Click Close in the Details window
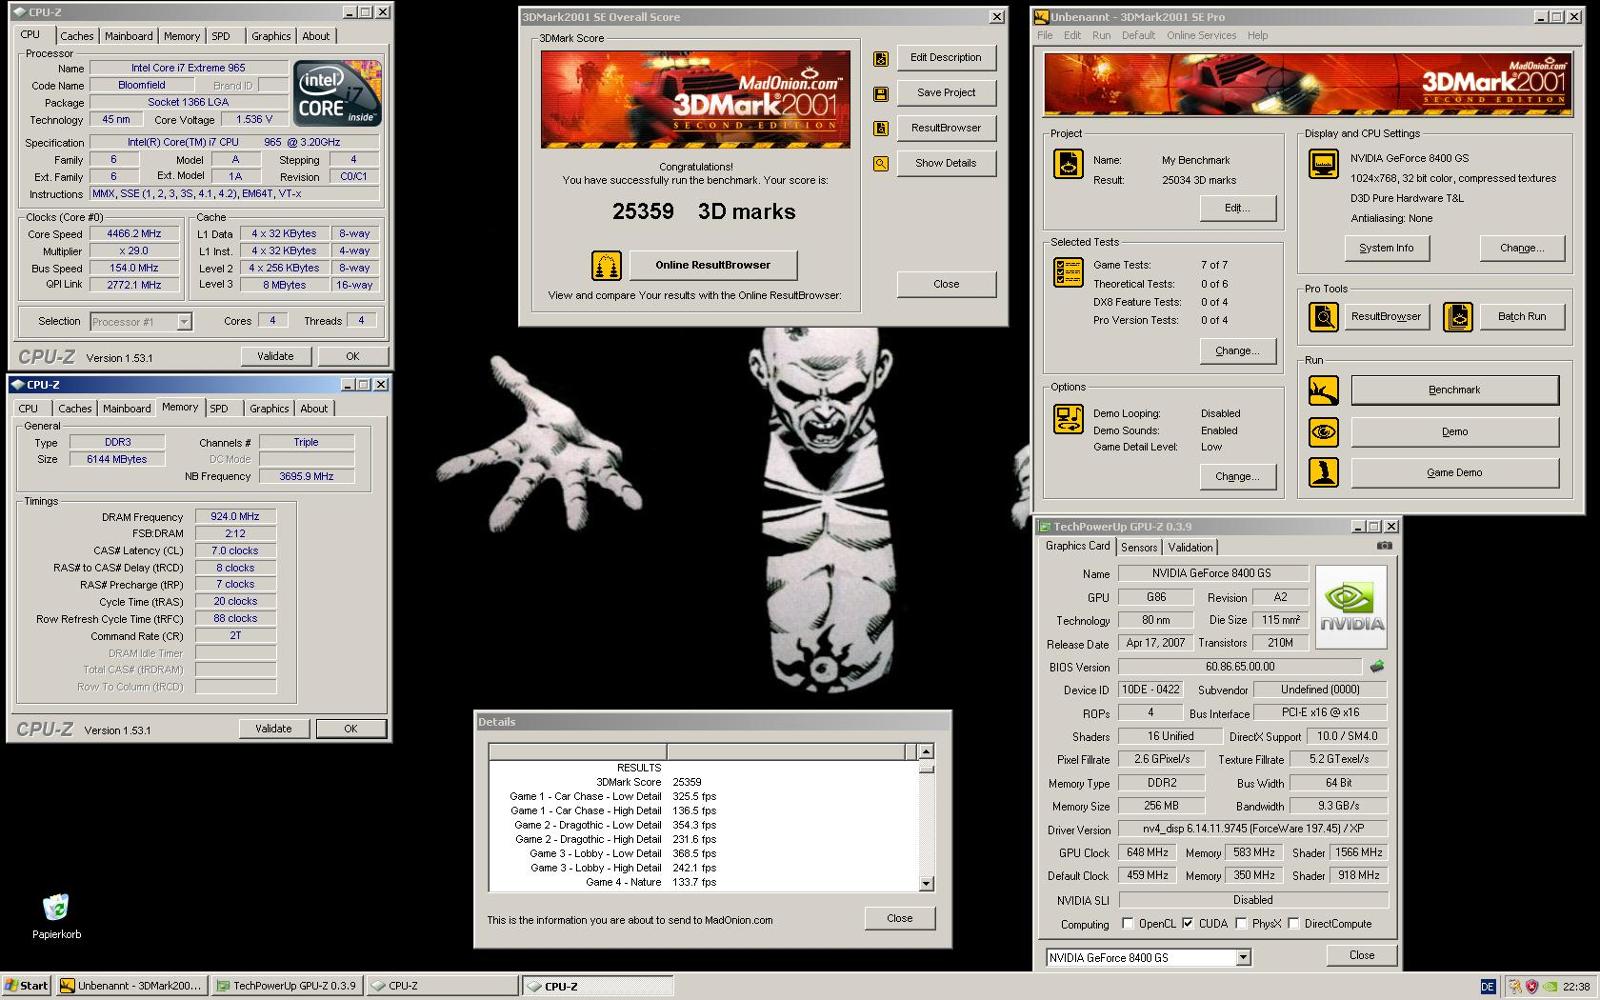 899,918
